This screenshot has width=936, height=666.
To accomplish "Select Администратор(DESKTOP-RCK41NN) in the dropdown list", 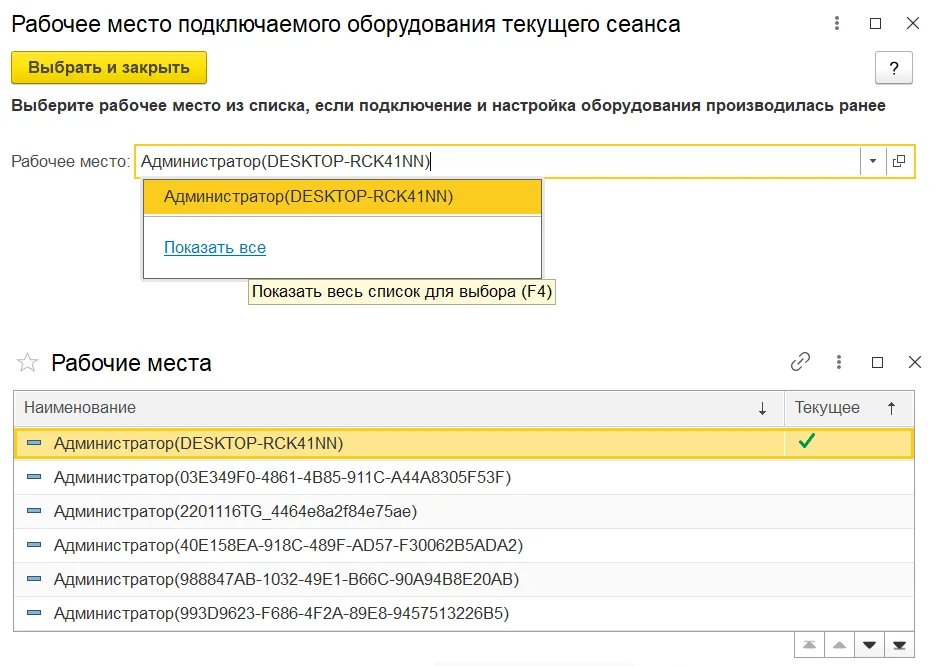I will [x=343, y=197].
